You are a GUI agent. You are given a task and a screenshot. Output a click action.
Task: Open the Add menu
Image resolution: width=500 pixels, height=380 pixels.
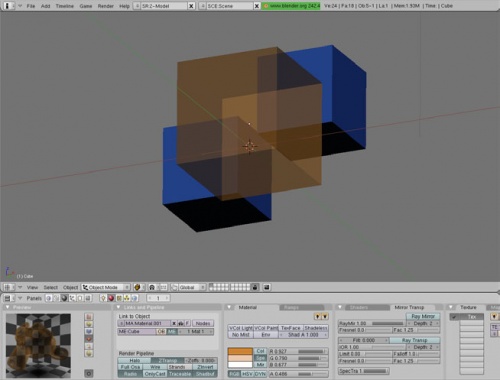coord(45,6)
